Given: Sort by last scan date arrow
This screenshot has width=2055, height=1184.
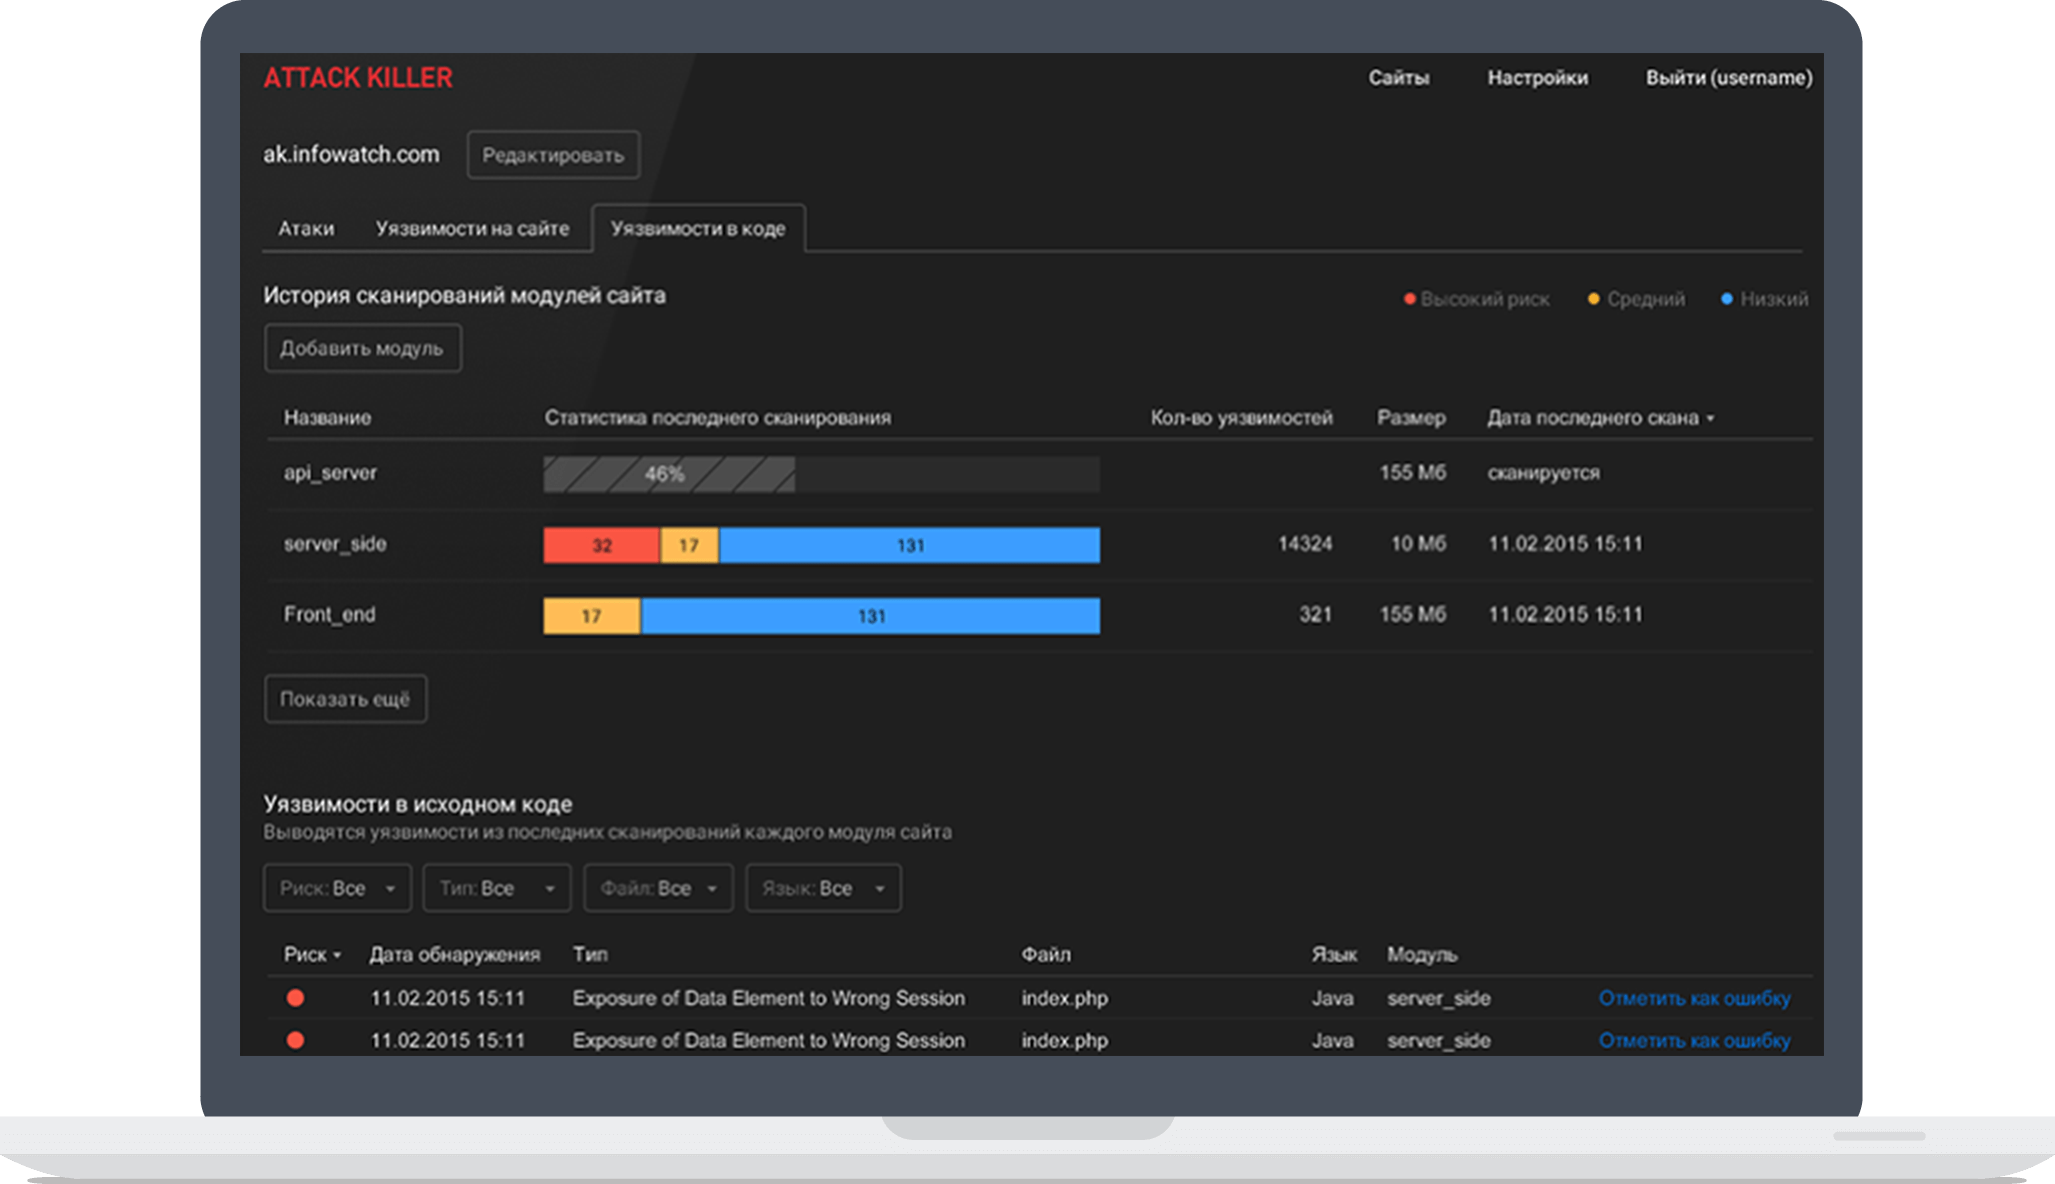Looking at the screenshot, I should point(1711,418).
